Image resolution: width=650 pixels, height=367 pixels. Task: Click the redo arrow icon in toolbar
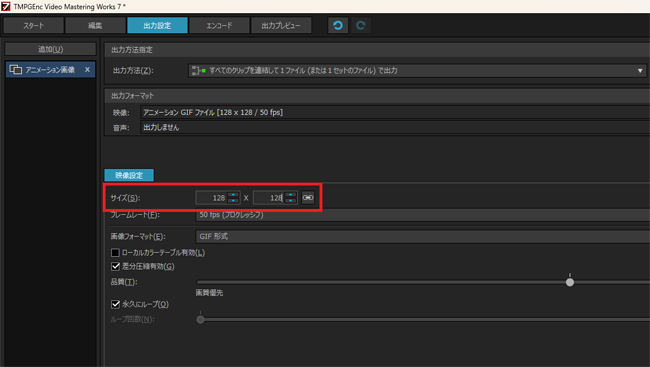(x=361, y=25)
